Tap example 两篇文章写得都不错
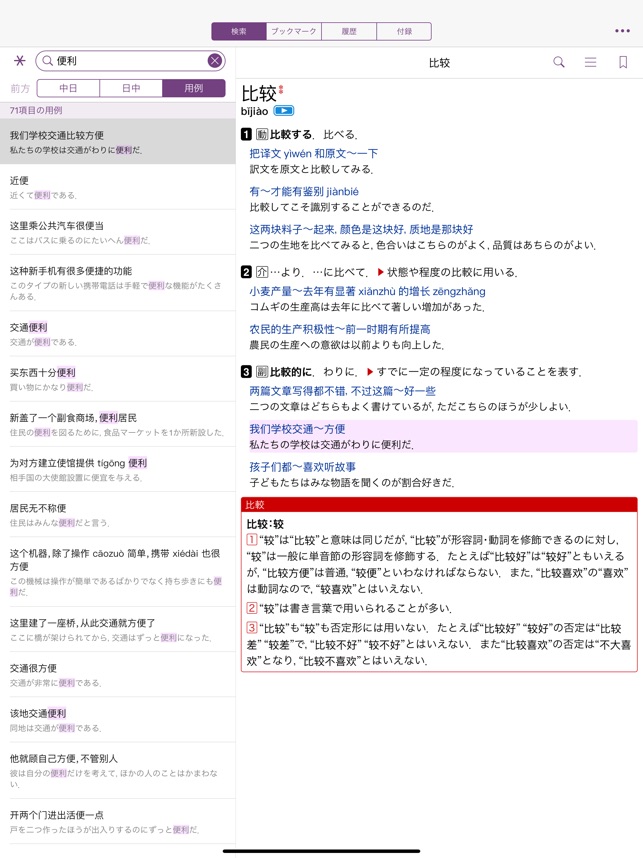The width and height of the screenshot is (643, 858). (x=343, y=391)
